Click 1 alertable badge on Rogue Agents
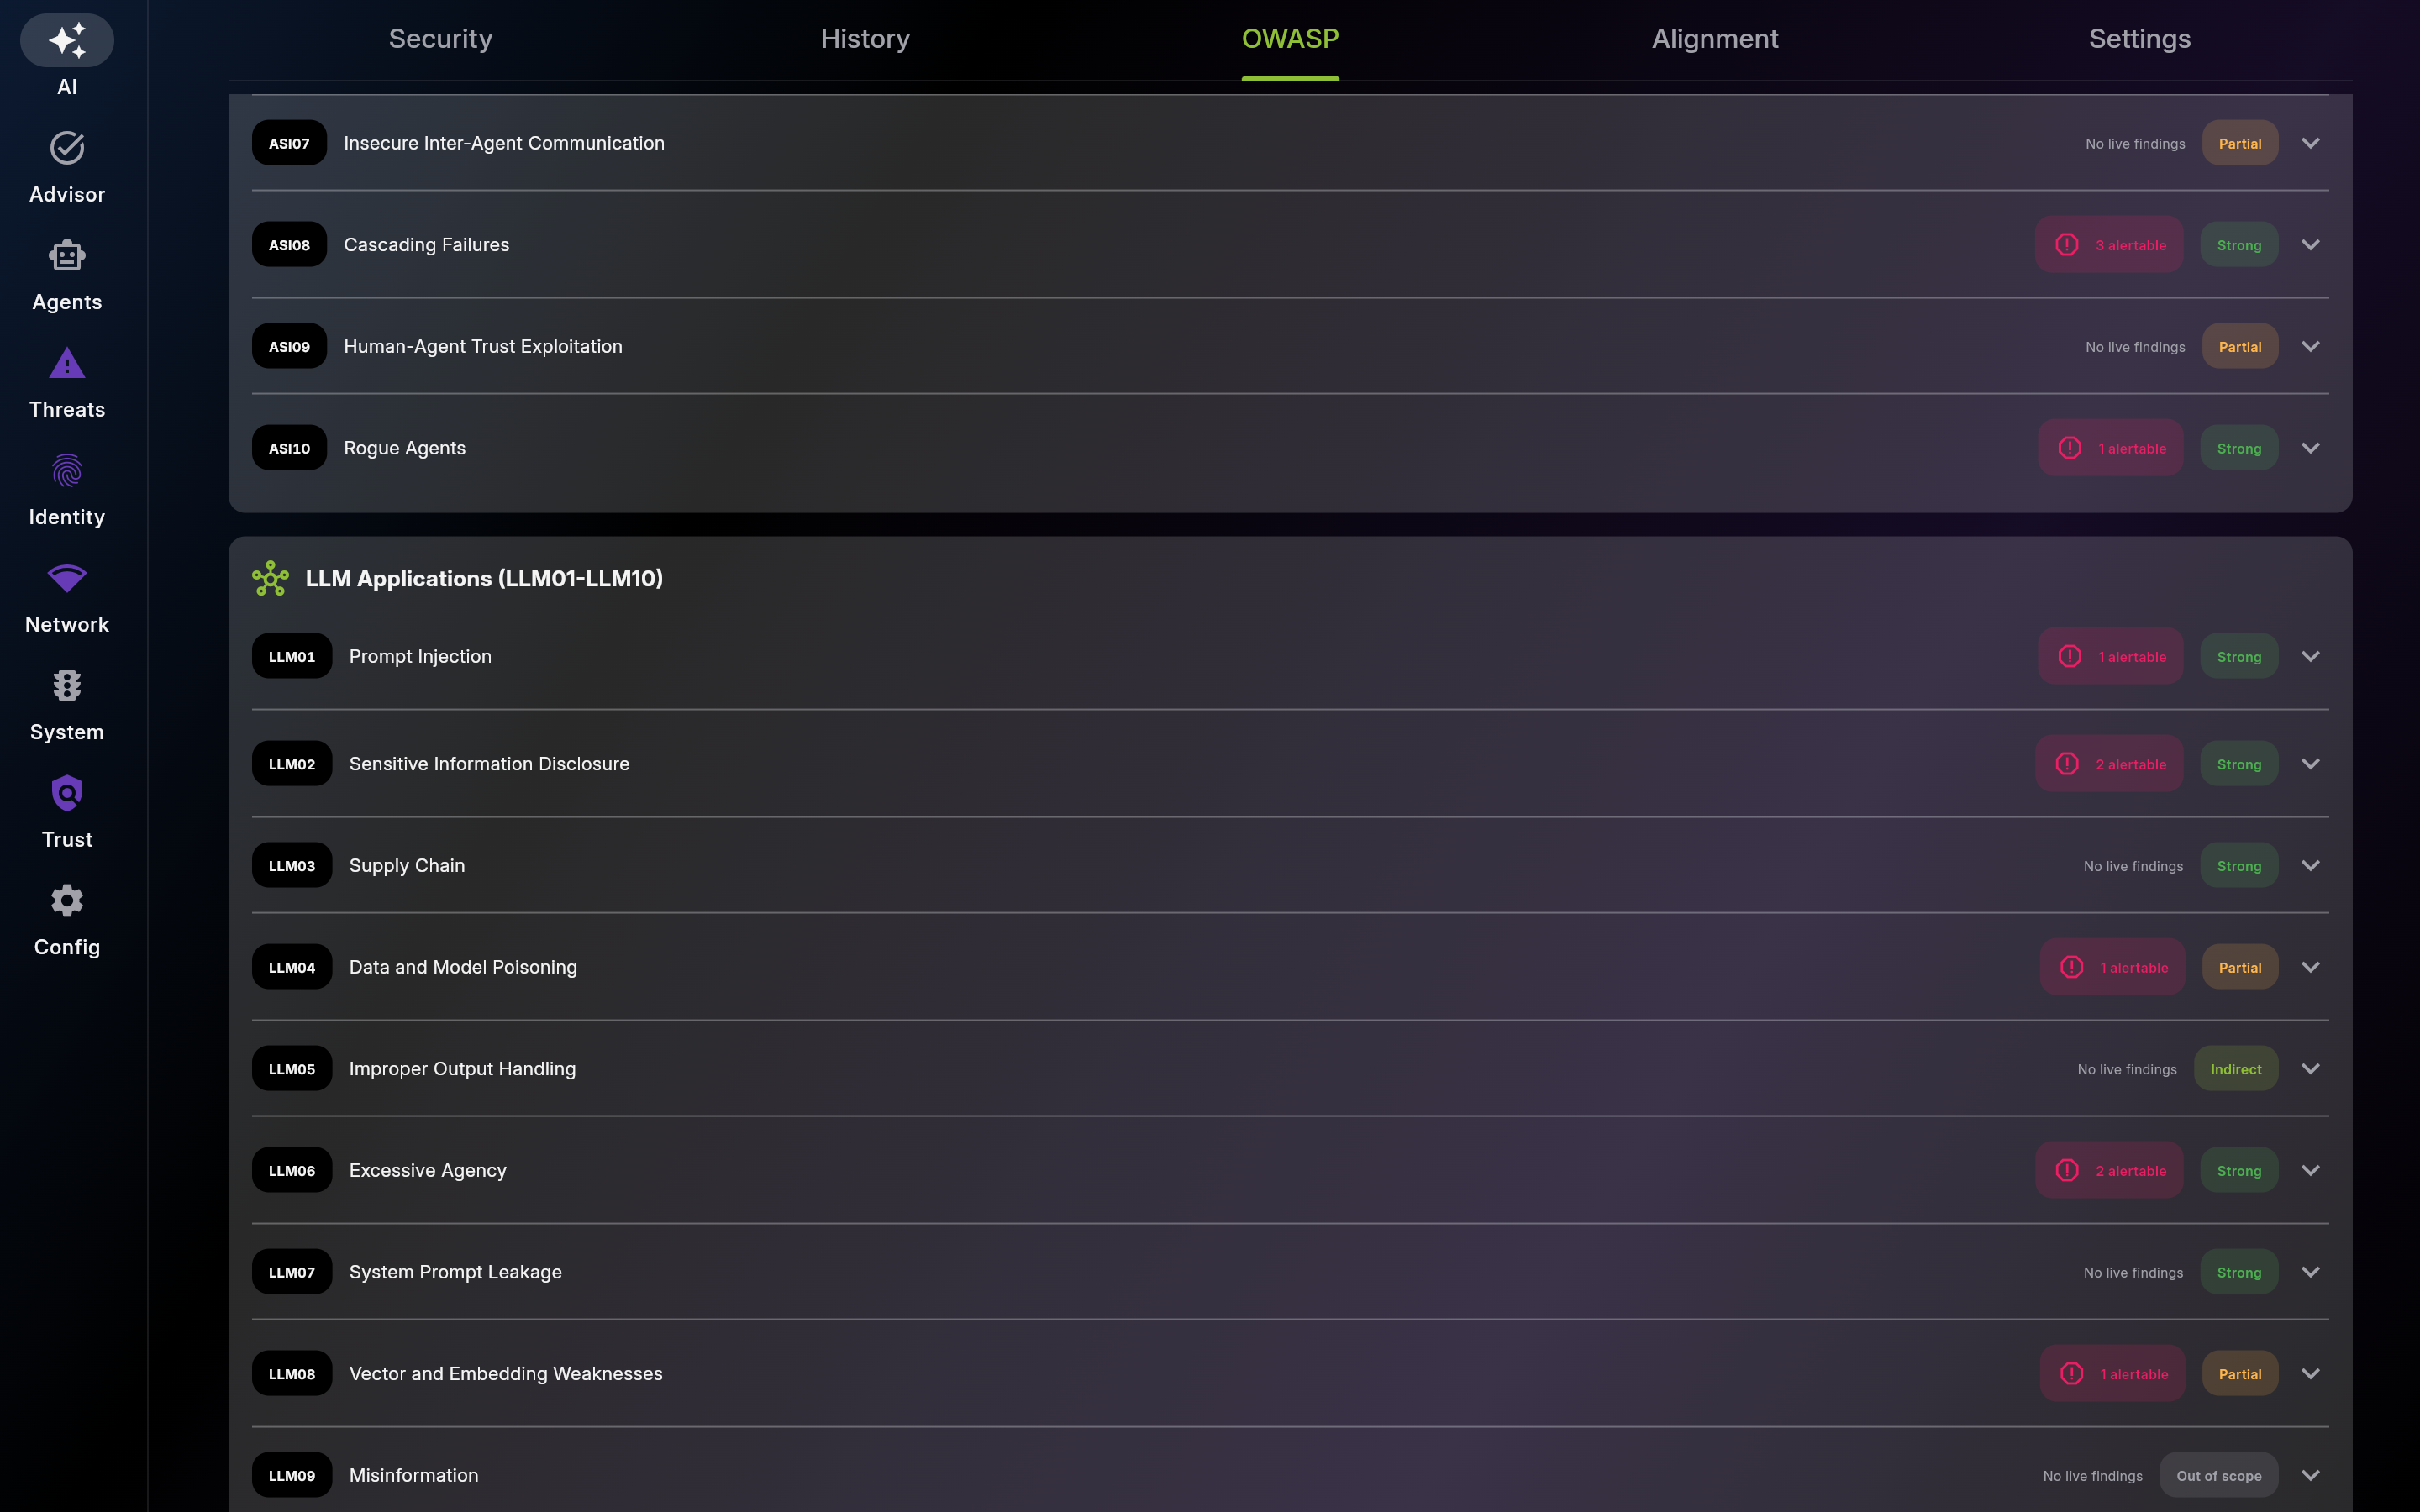The height and width of the screenshot is (1512, 2420). point(2110,448)
